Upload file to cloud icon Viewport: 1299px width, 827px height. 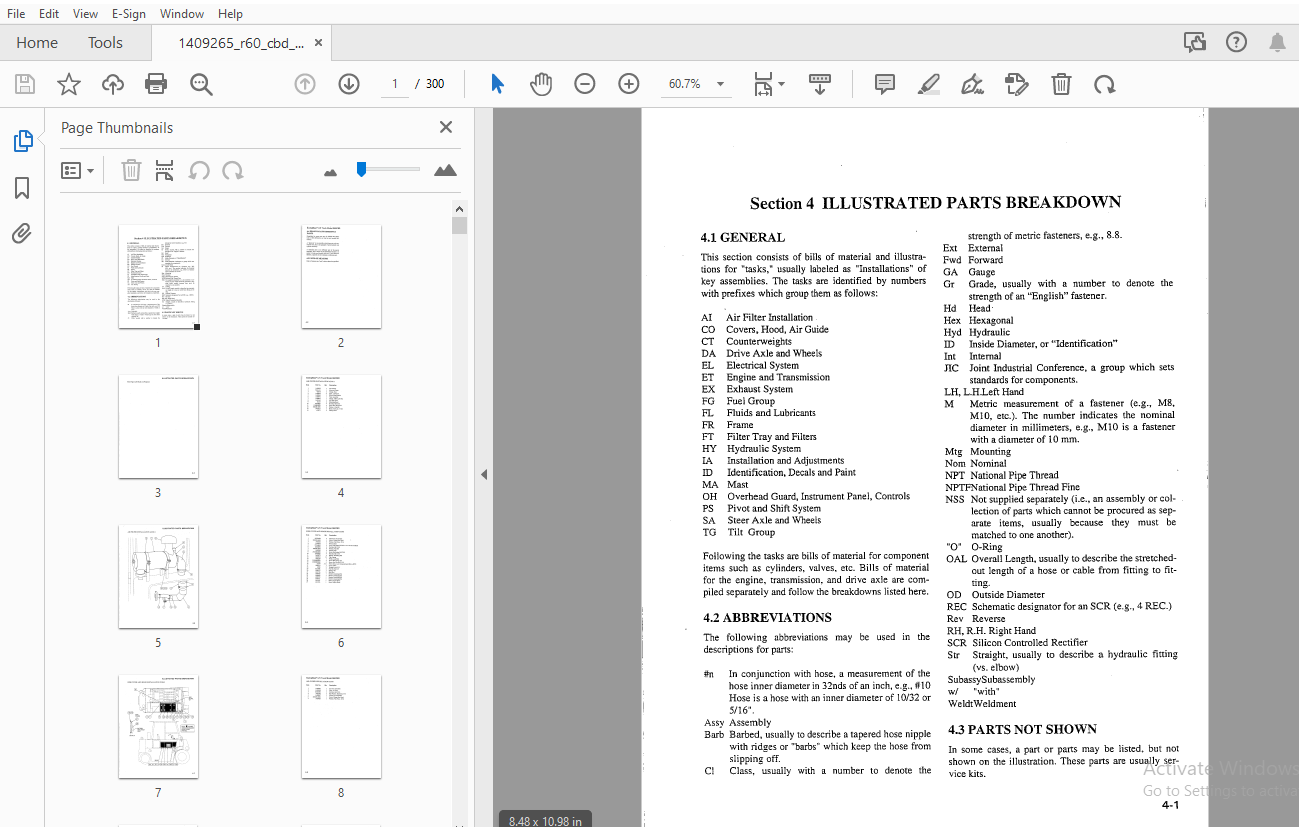(x=113, y=84)
